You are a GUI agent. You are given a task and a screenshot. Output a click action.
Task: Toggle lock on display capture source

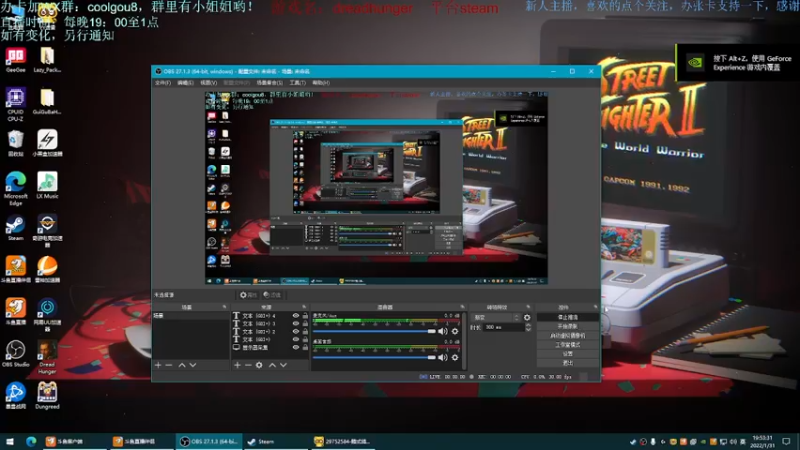[x=305, y=347]
